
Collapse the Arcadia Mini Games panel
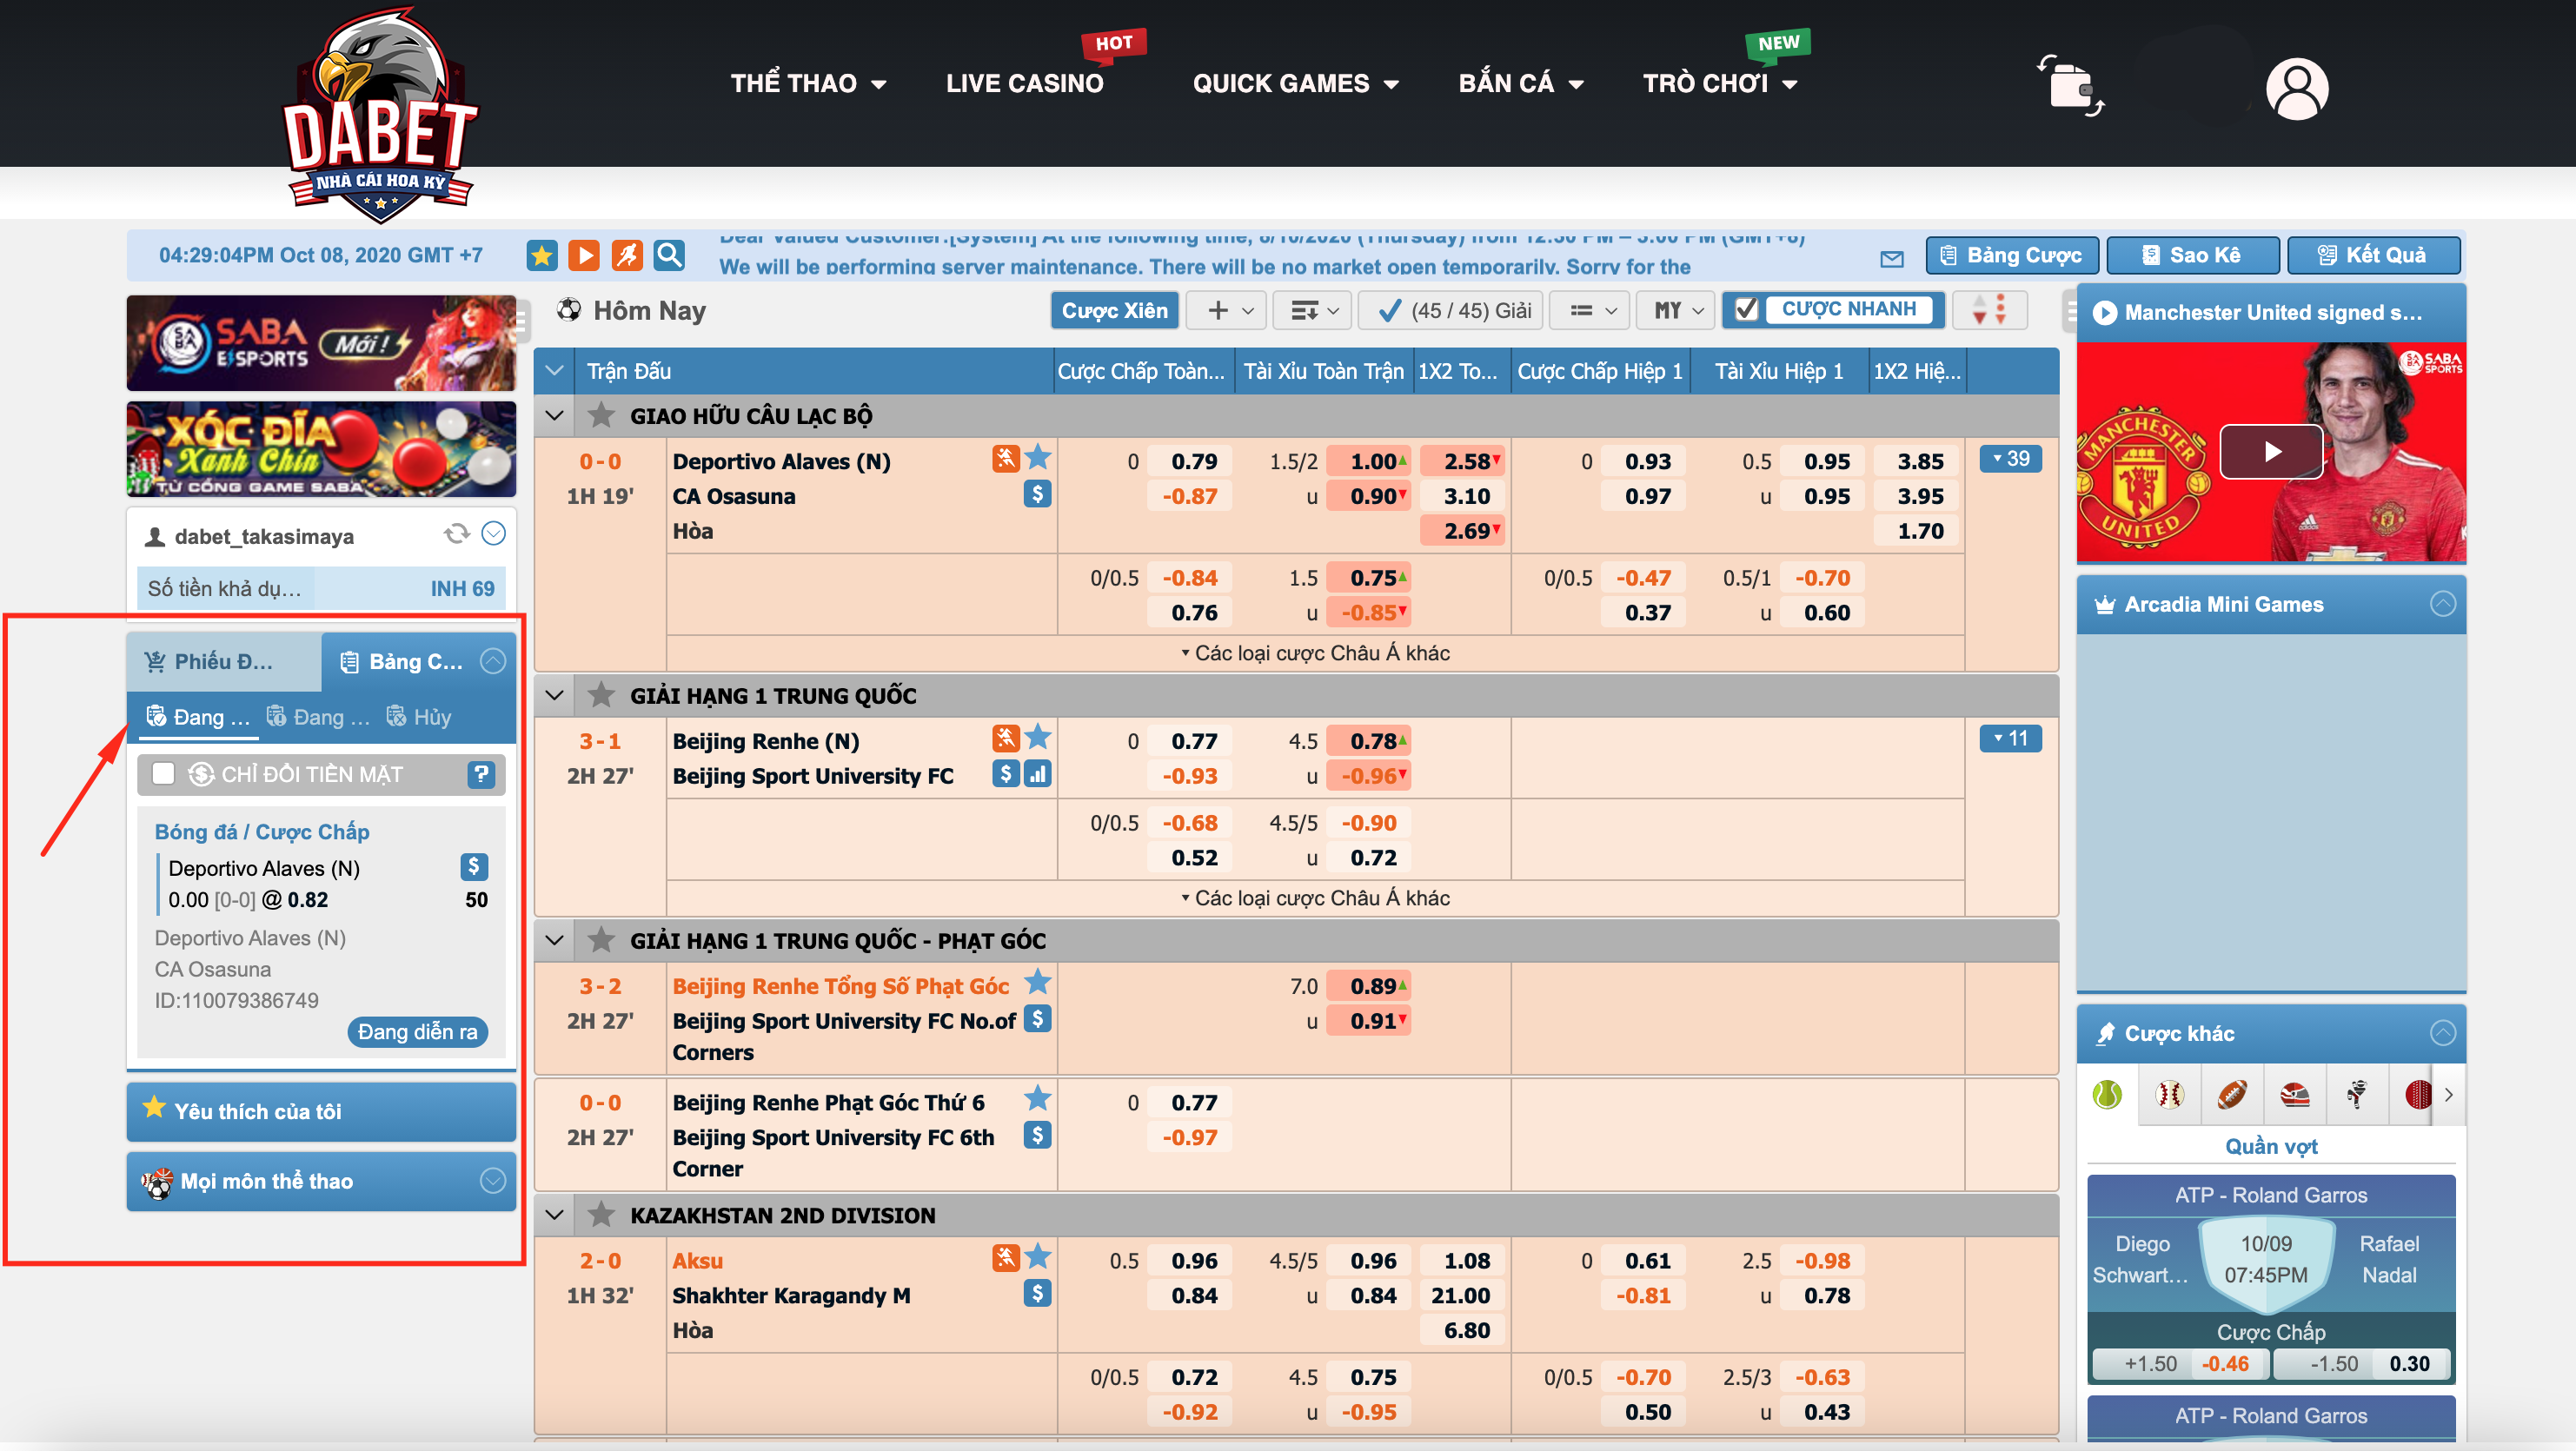(x=2443, y=603)
